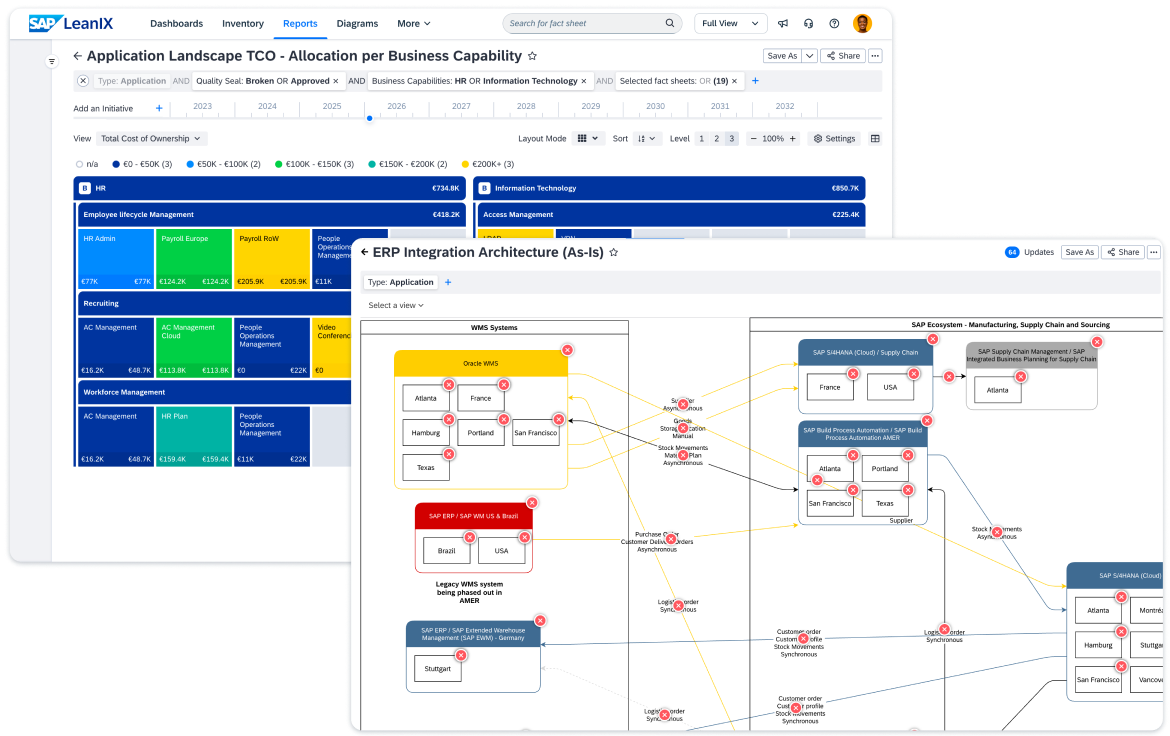Favorite the ERP Integration Architecture diagram star
1170x736 pixels.
613,252
